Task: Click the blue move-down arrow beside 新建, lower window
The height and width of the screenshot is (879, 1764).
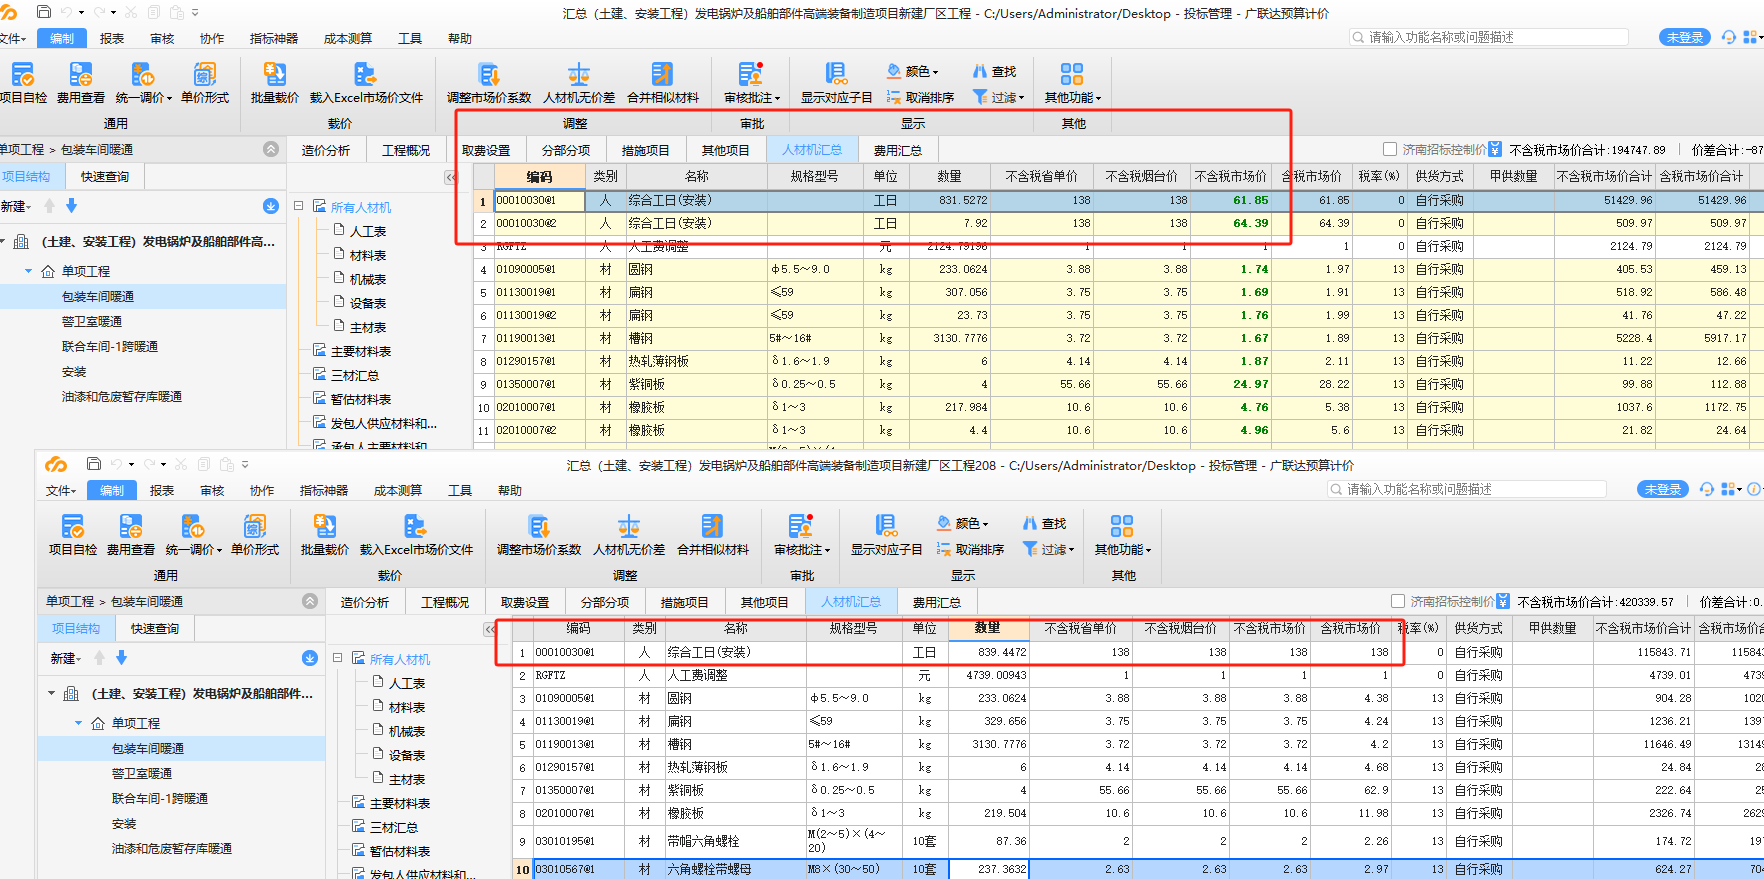Action: pos(121,658)
